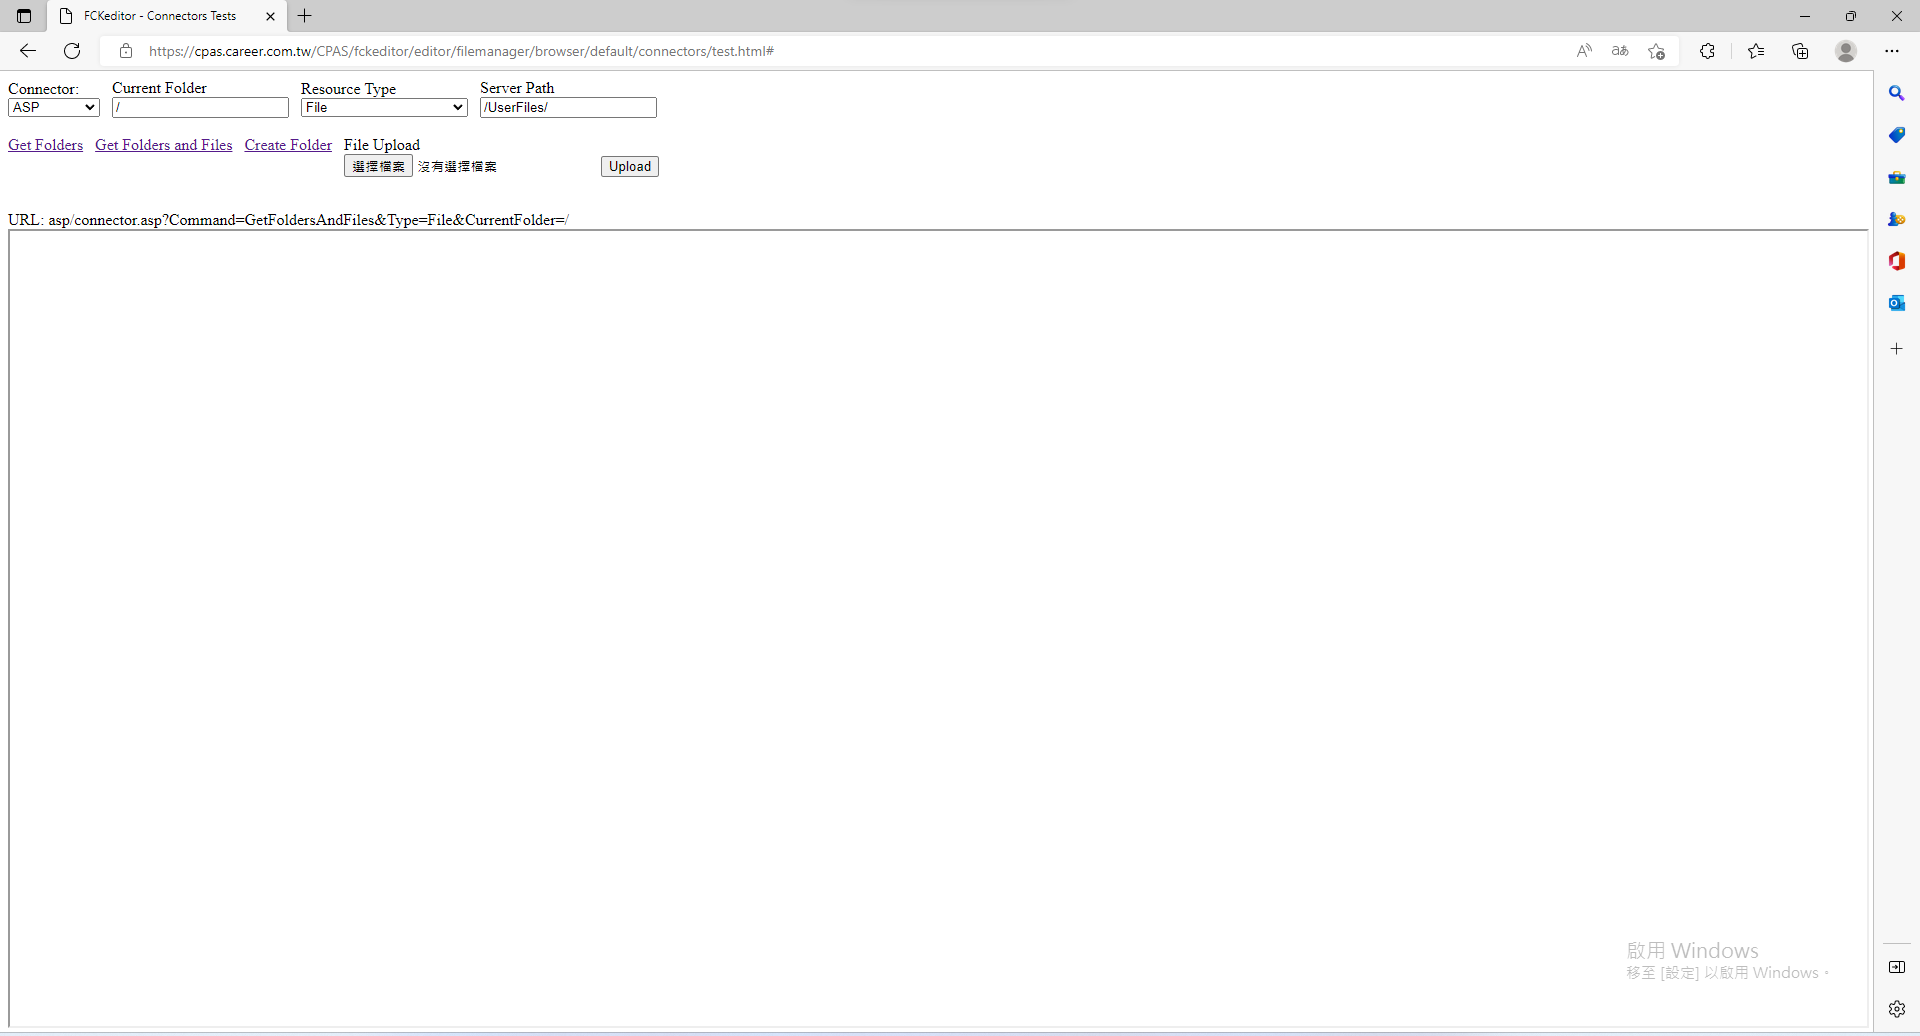Click the browser Back arrow
Screen dimensions: 1920x1036
click(28, 51)
